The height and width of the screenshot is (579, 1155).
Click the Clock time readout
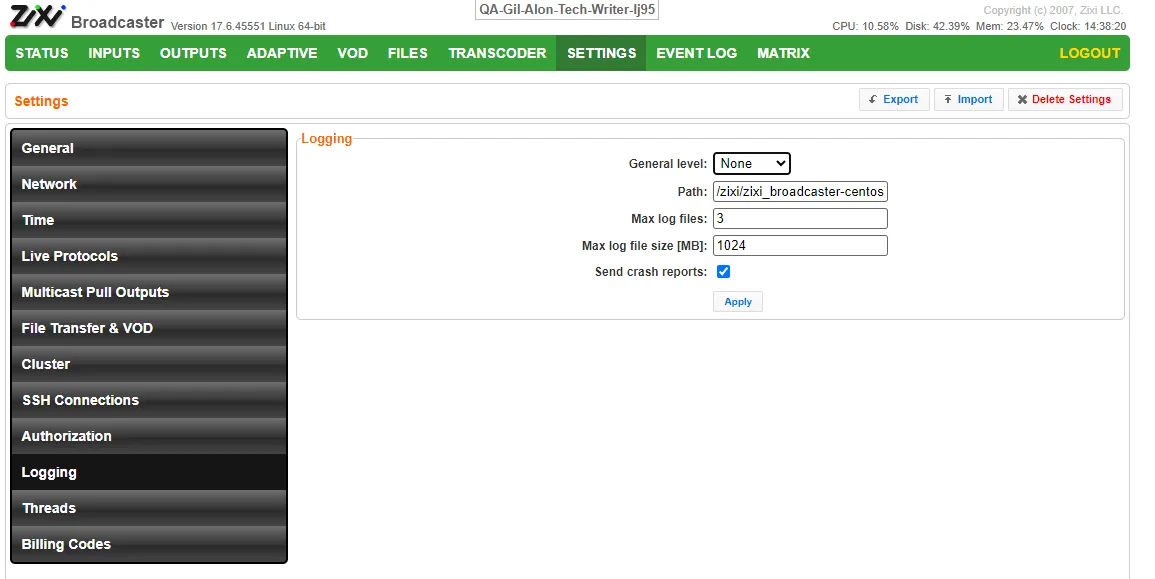tap(1088, 26)
